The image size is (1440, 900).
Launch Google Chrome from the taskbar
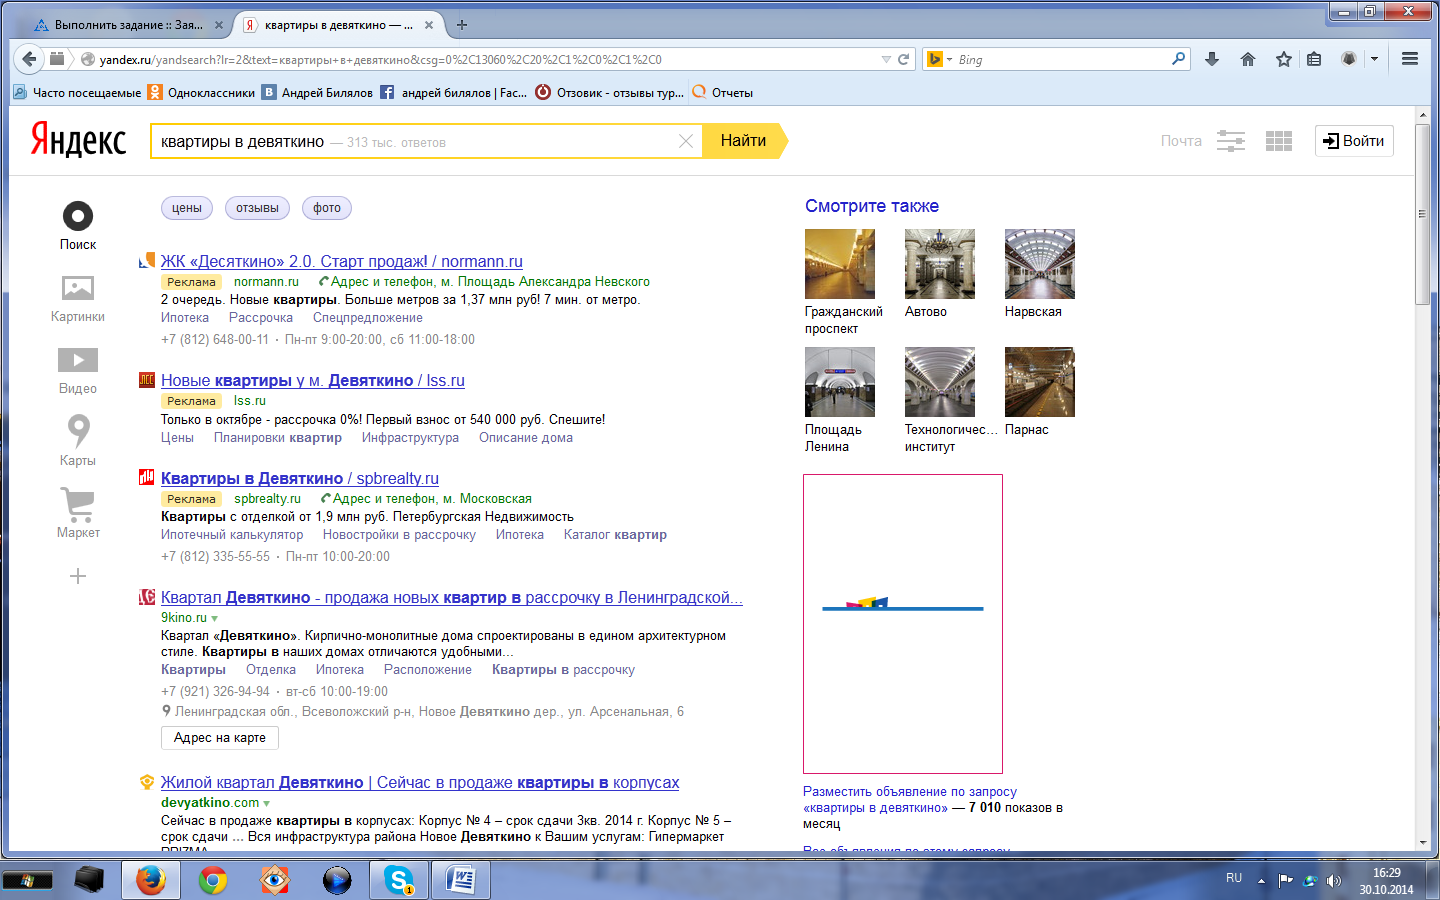click(213, 880)
